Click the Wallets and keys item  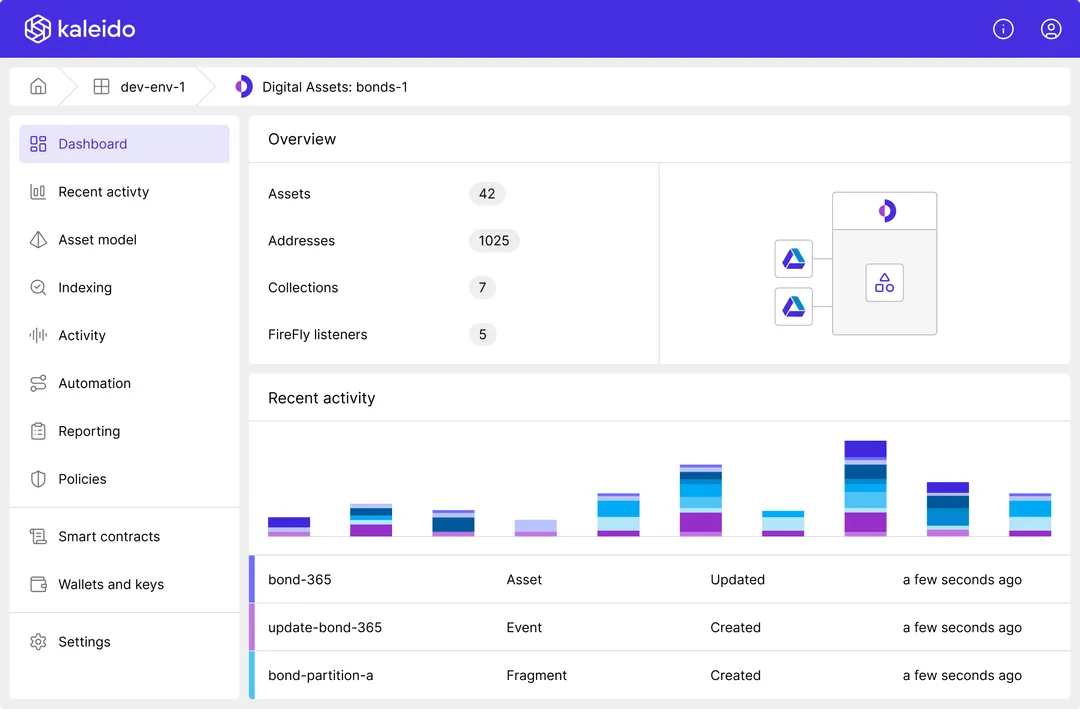tap(124, 584)
